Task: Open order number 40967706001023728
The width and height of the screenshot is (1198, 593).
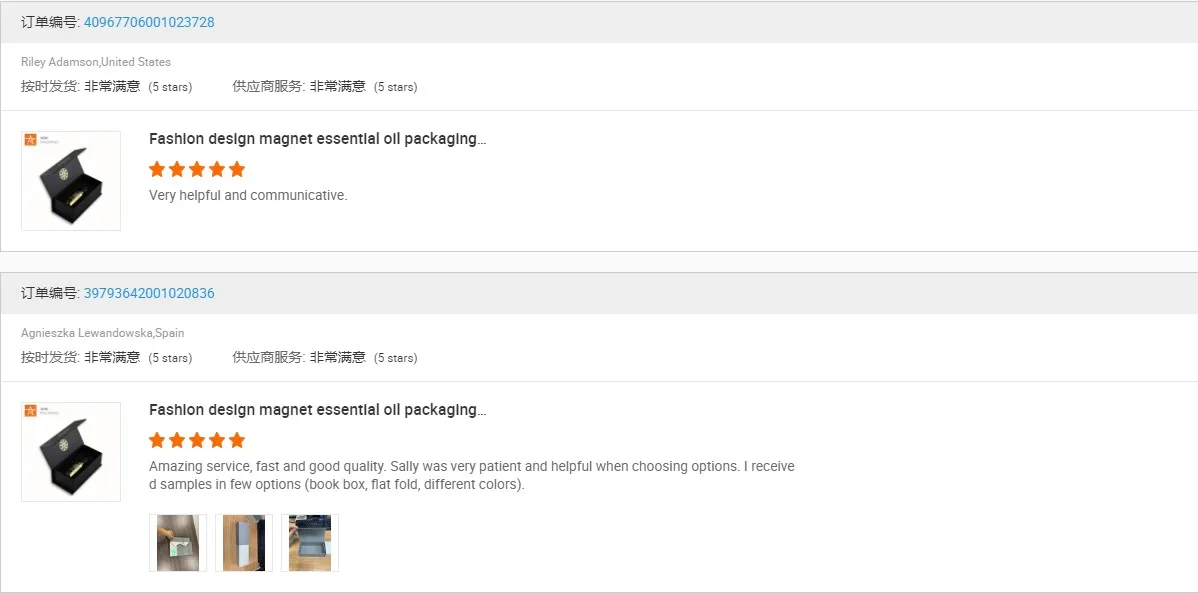Action: [149, 22]
